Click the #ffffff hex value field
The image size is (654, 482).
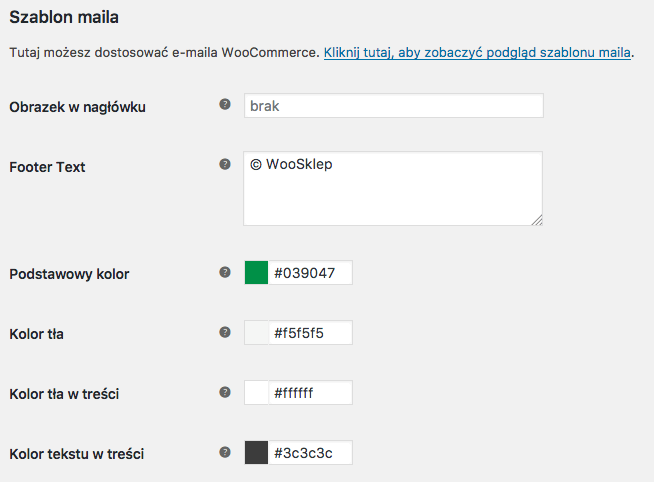(x=310, y=393)
